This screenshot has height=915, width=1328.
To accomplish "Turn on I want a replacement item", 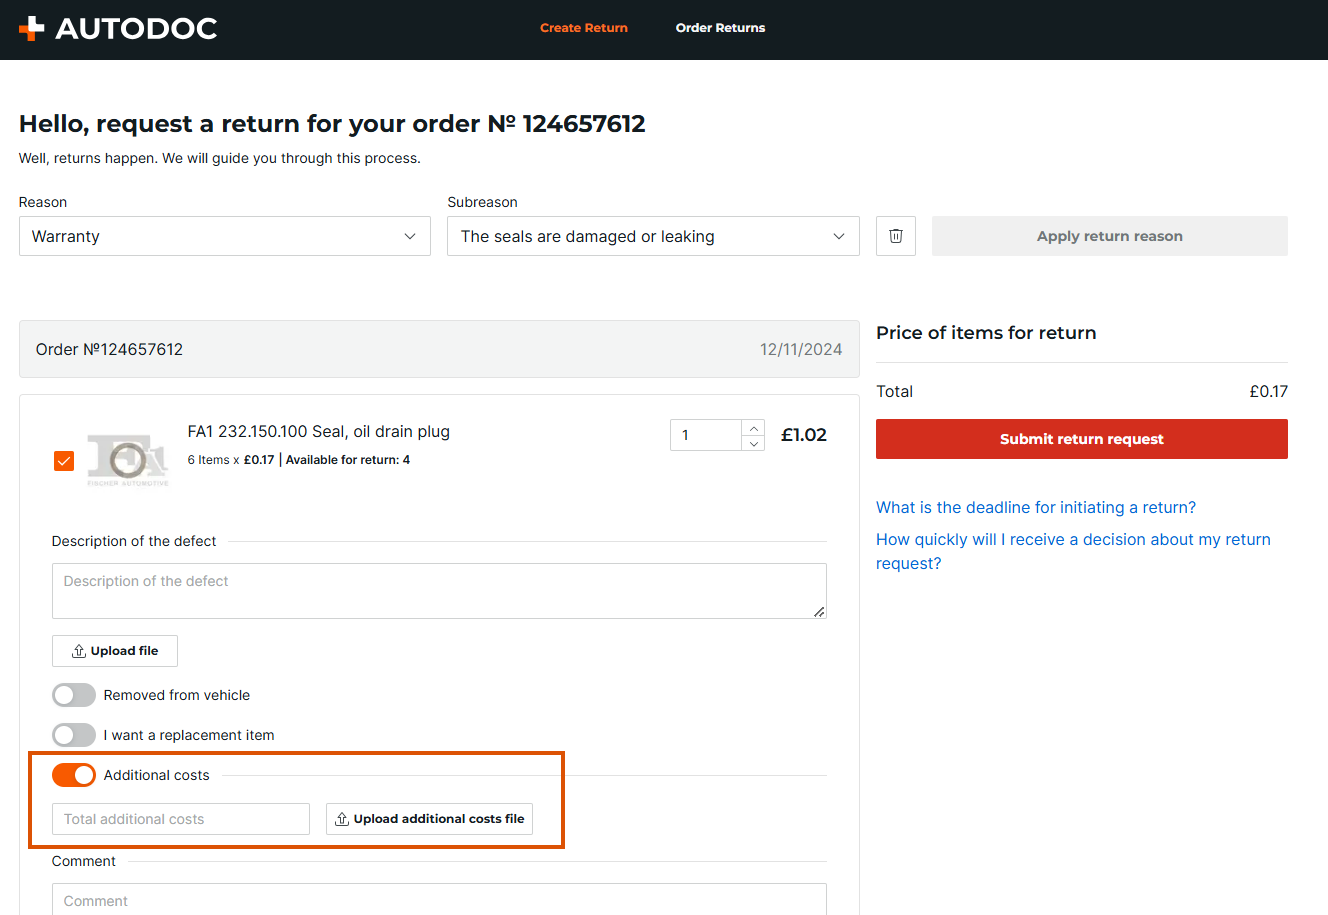I will coord(74,735).
